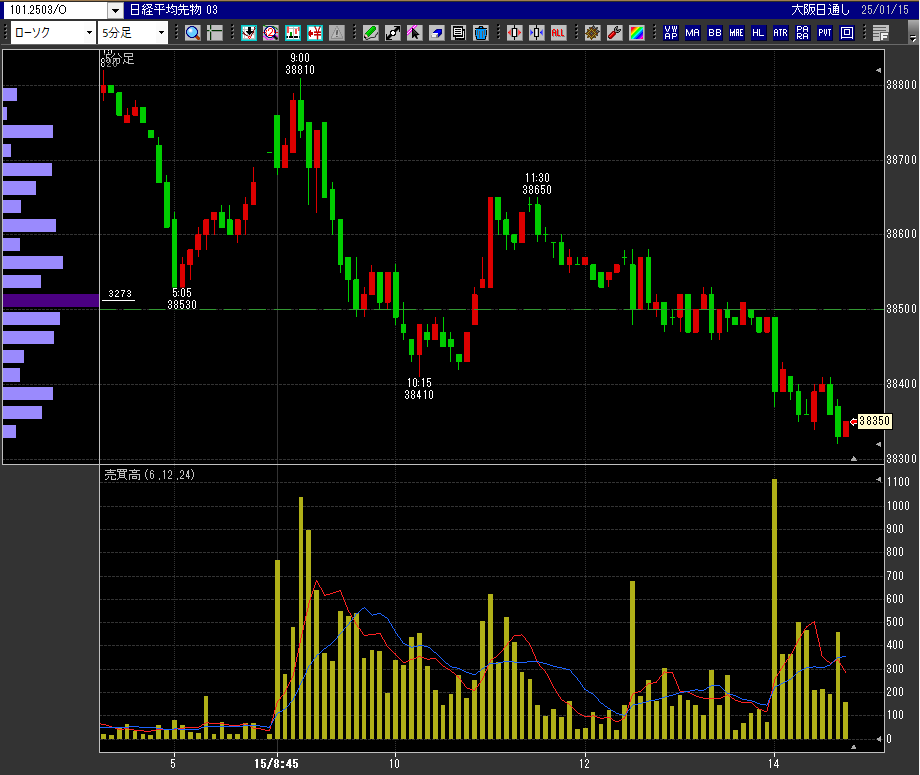Click the 38350 current price marker
The width and height of the screenshot is (920, 775).
click(x=874, y=421)
